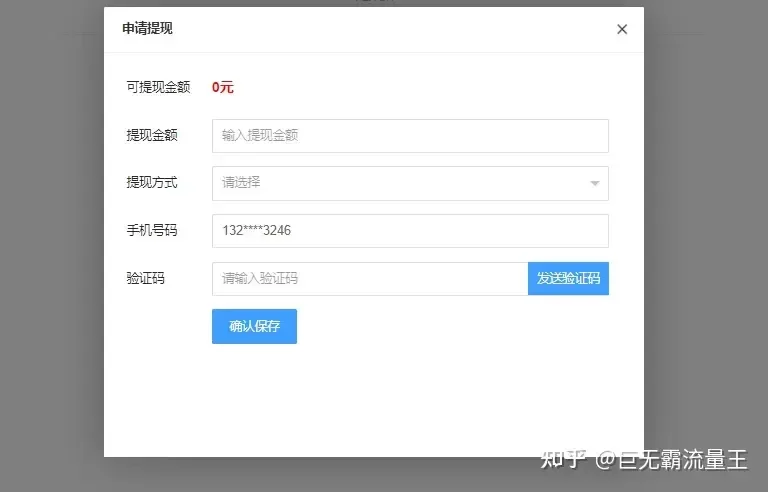Click the blue 确认保存 button
Screen dimensions: 768x492
coord(254,326)
